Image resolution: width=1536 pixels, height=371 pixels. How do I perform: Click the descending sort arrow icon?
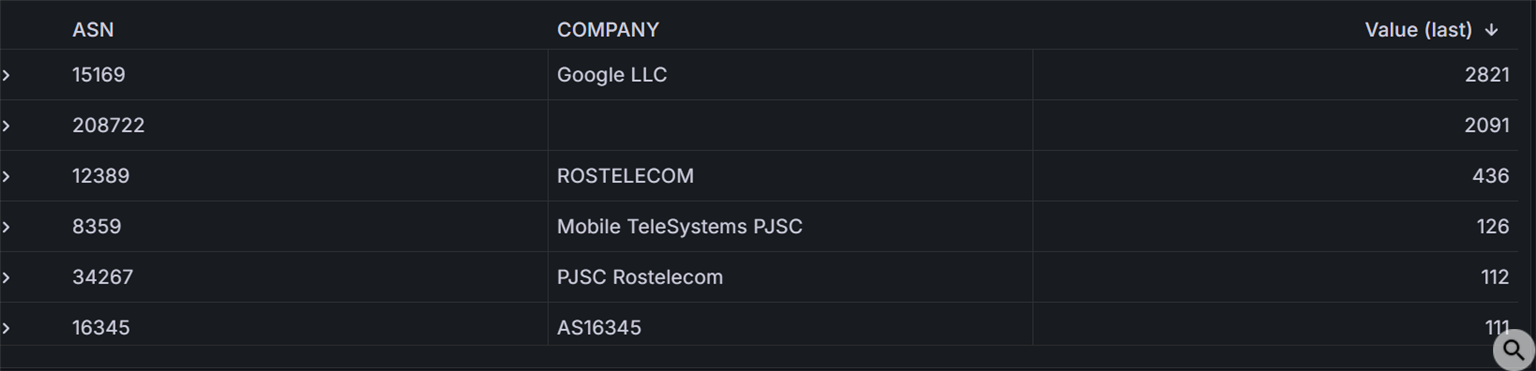(1491, 30)
